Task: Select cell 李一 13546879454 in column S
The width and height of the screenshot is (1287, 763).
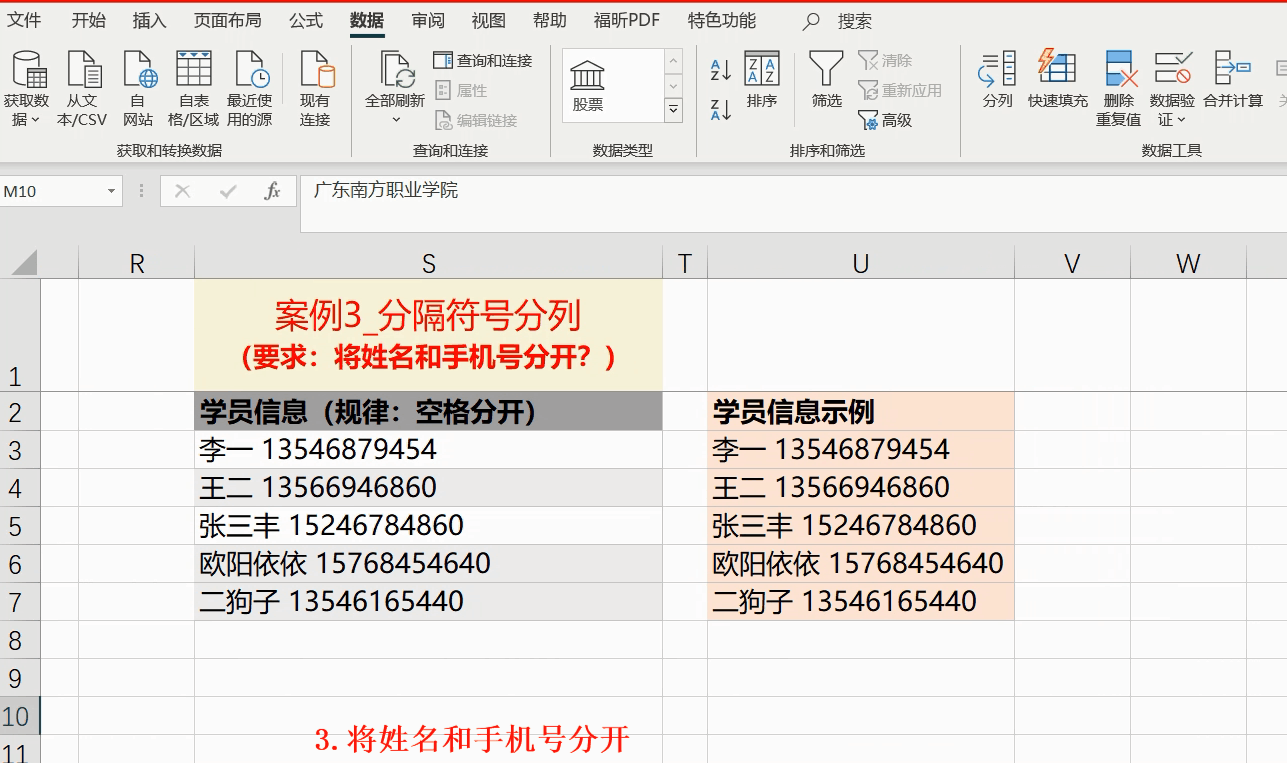Action: point(428,450)
